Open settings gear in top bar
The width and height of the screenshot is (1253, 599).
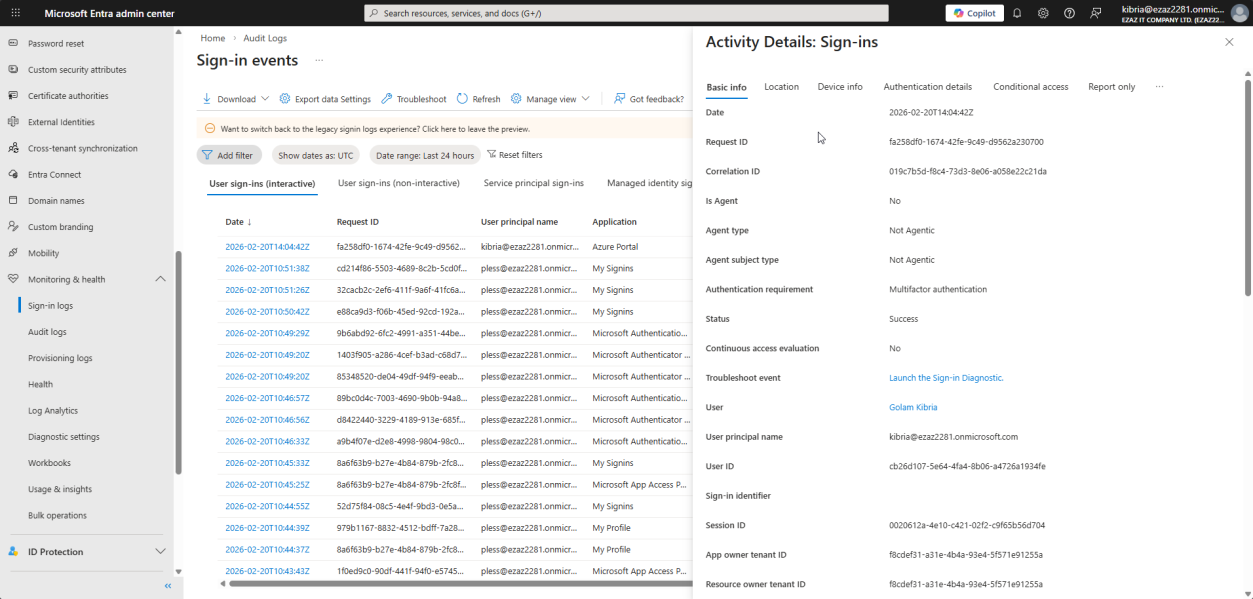click(1043, 13)
